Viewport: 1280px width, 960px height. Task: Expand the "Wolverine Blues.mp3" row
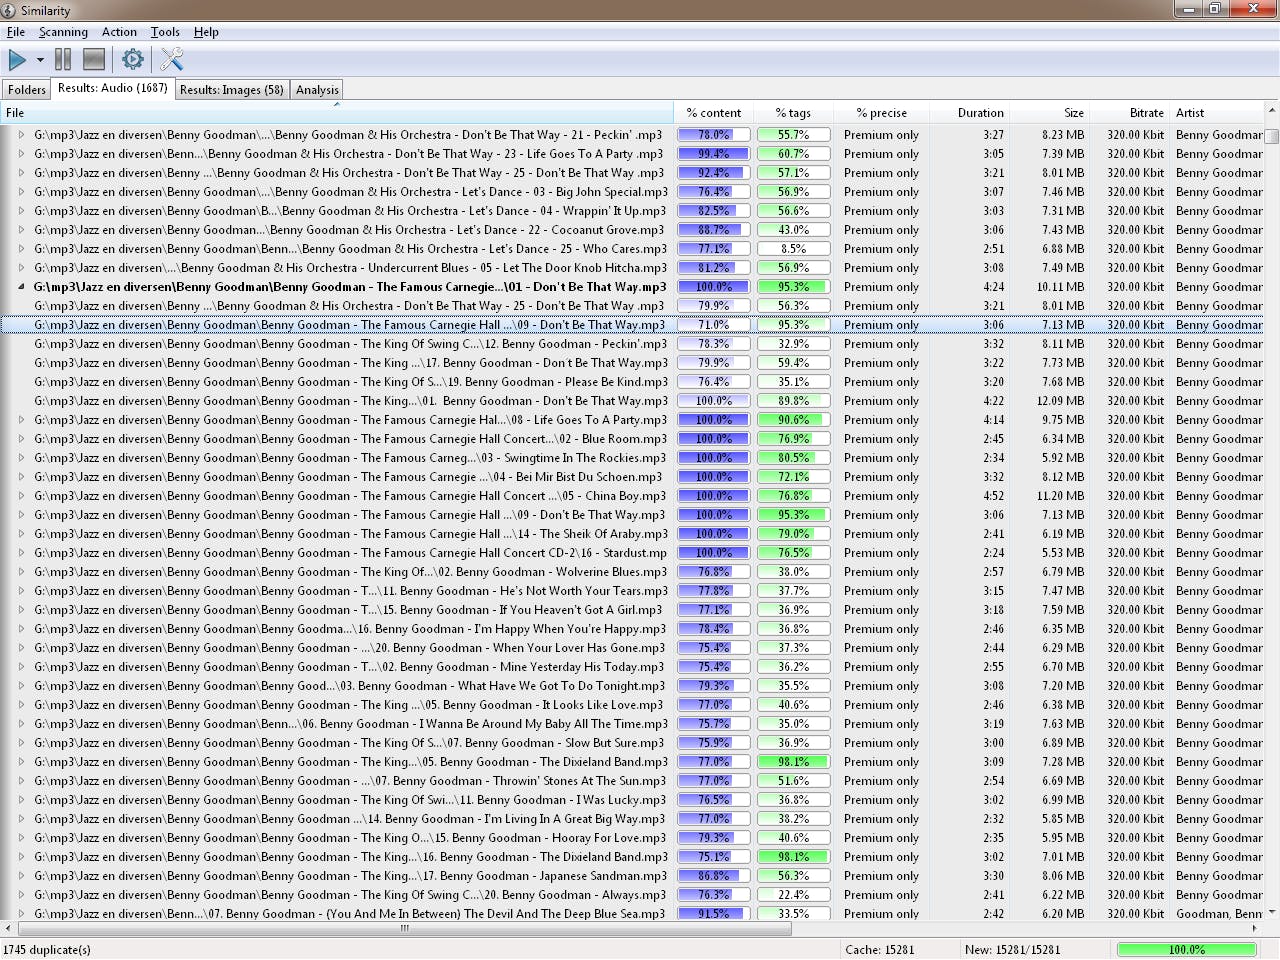coord(21,572)
